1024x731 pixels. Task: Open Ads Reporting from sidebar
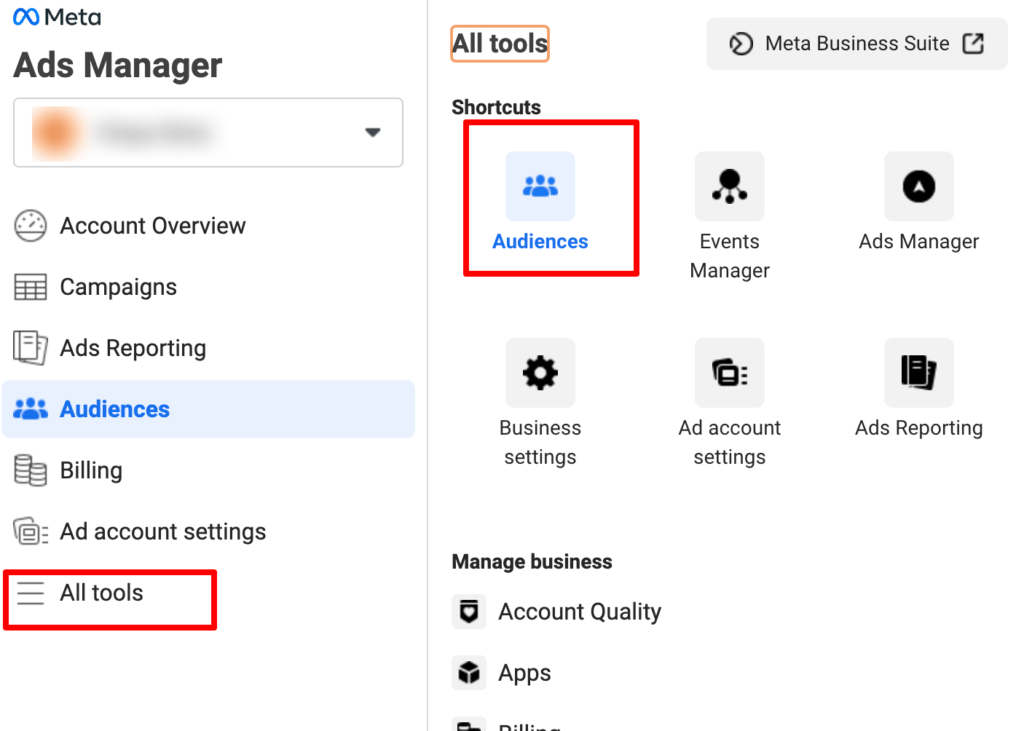(x=133, y=348)
